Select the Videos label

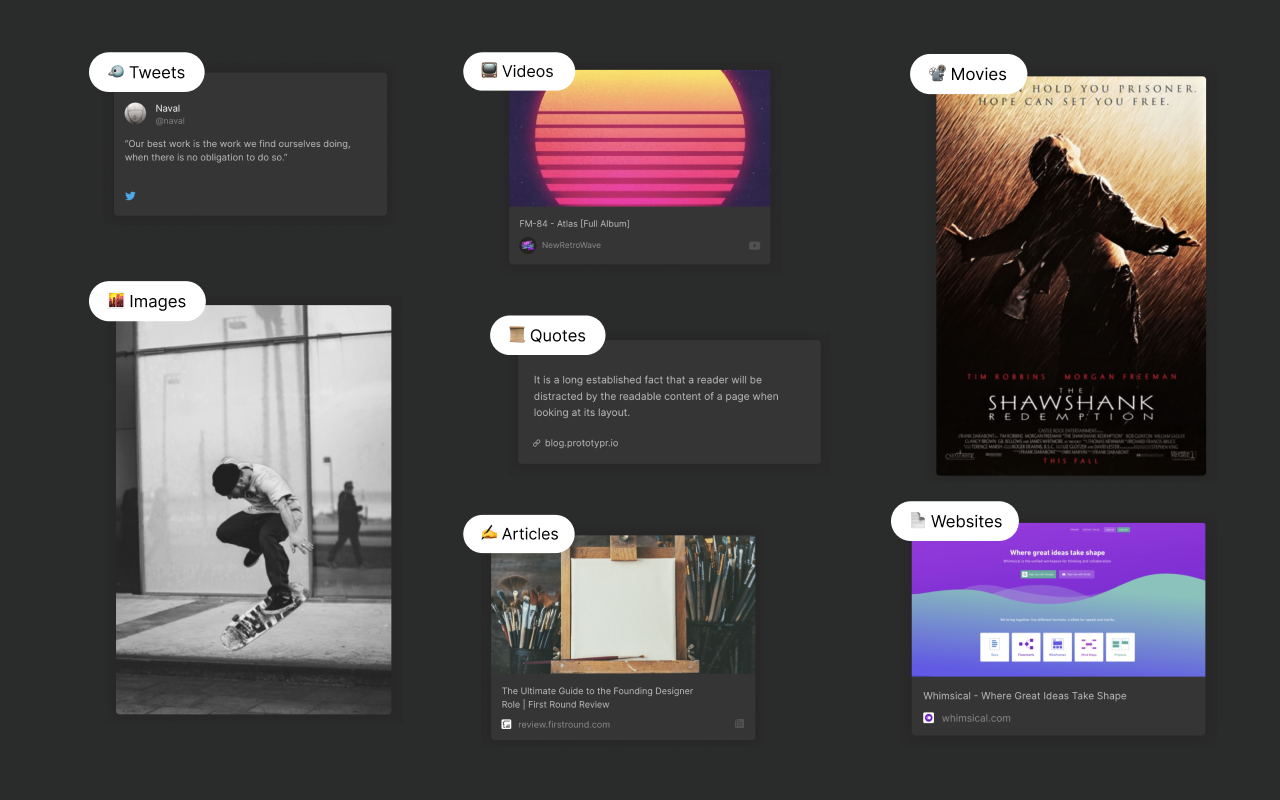[x=519, y=71]
